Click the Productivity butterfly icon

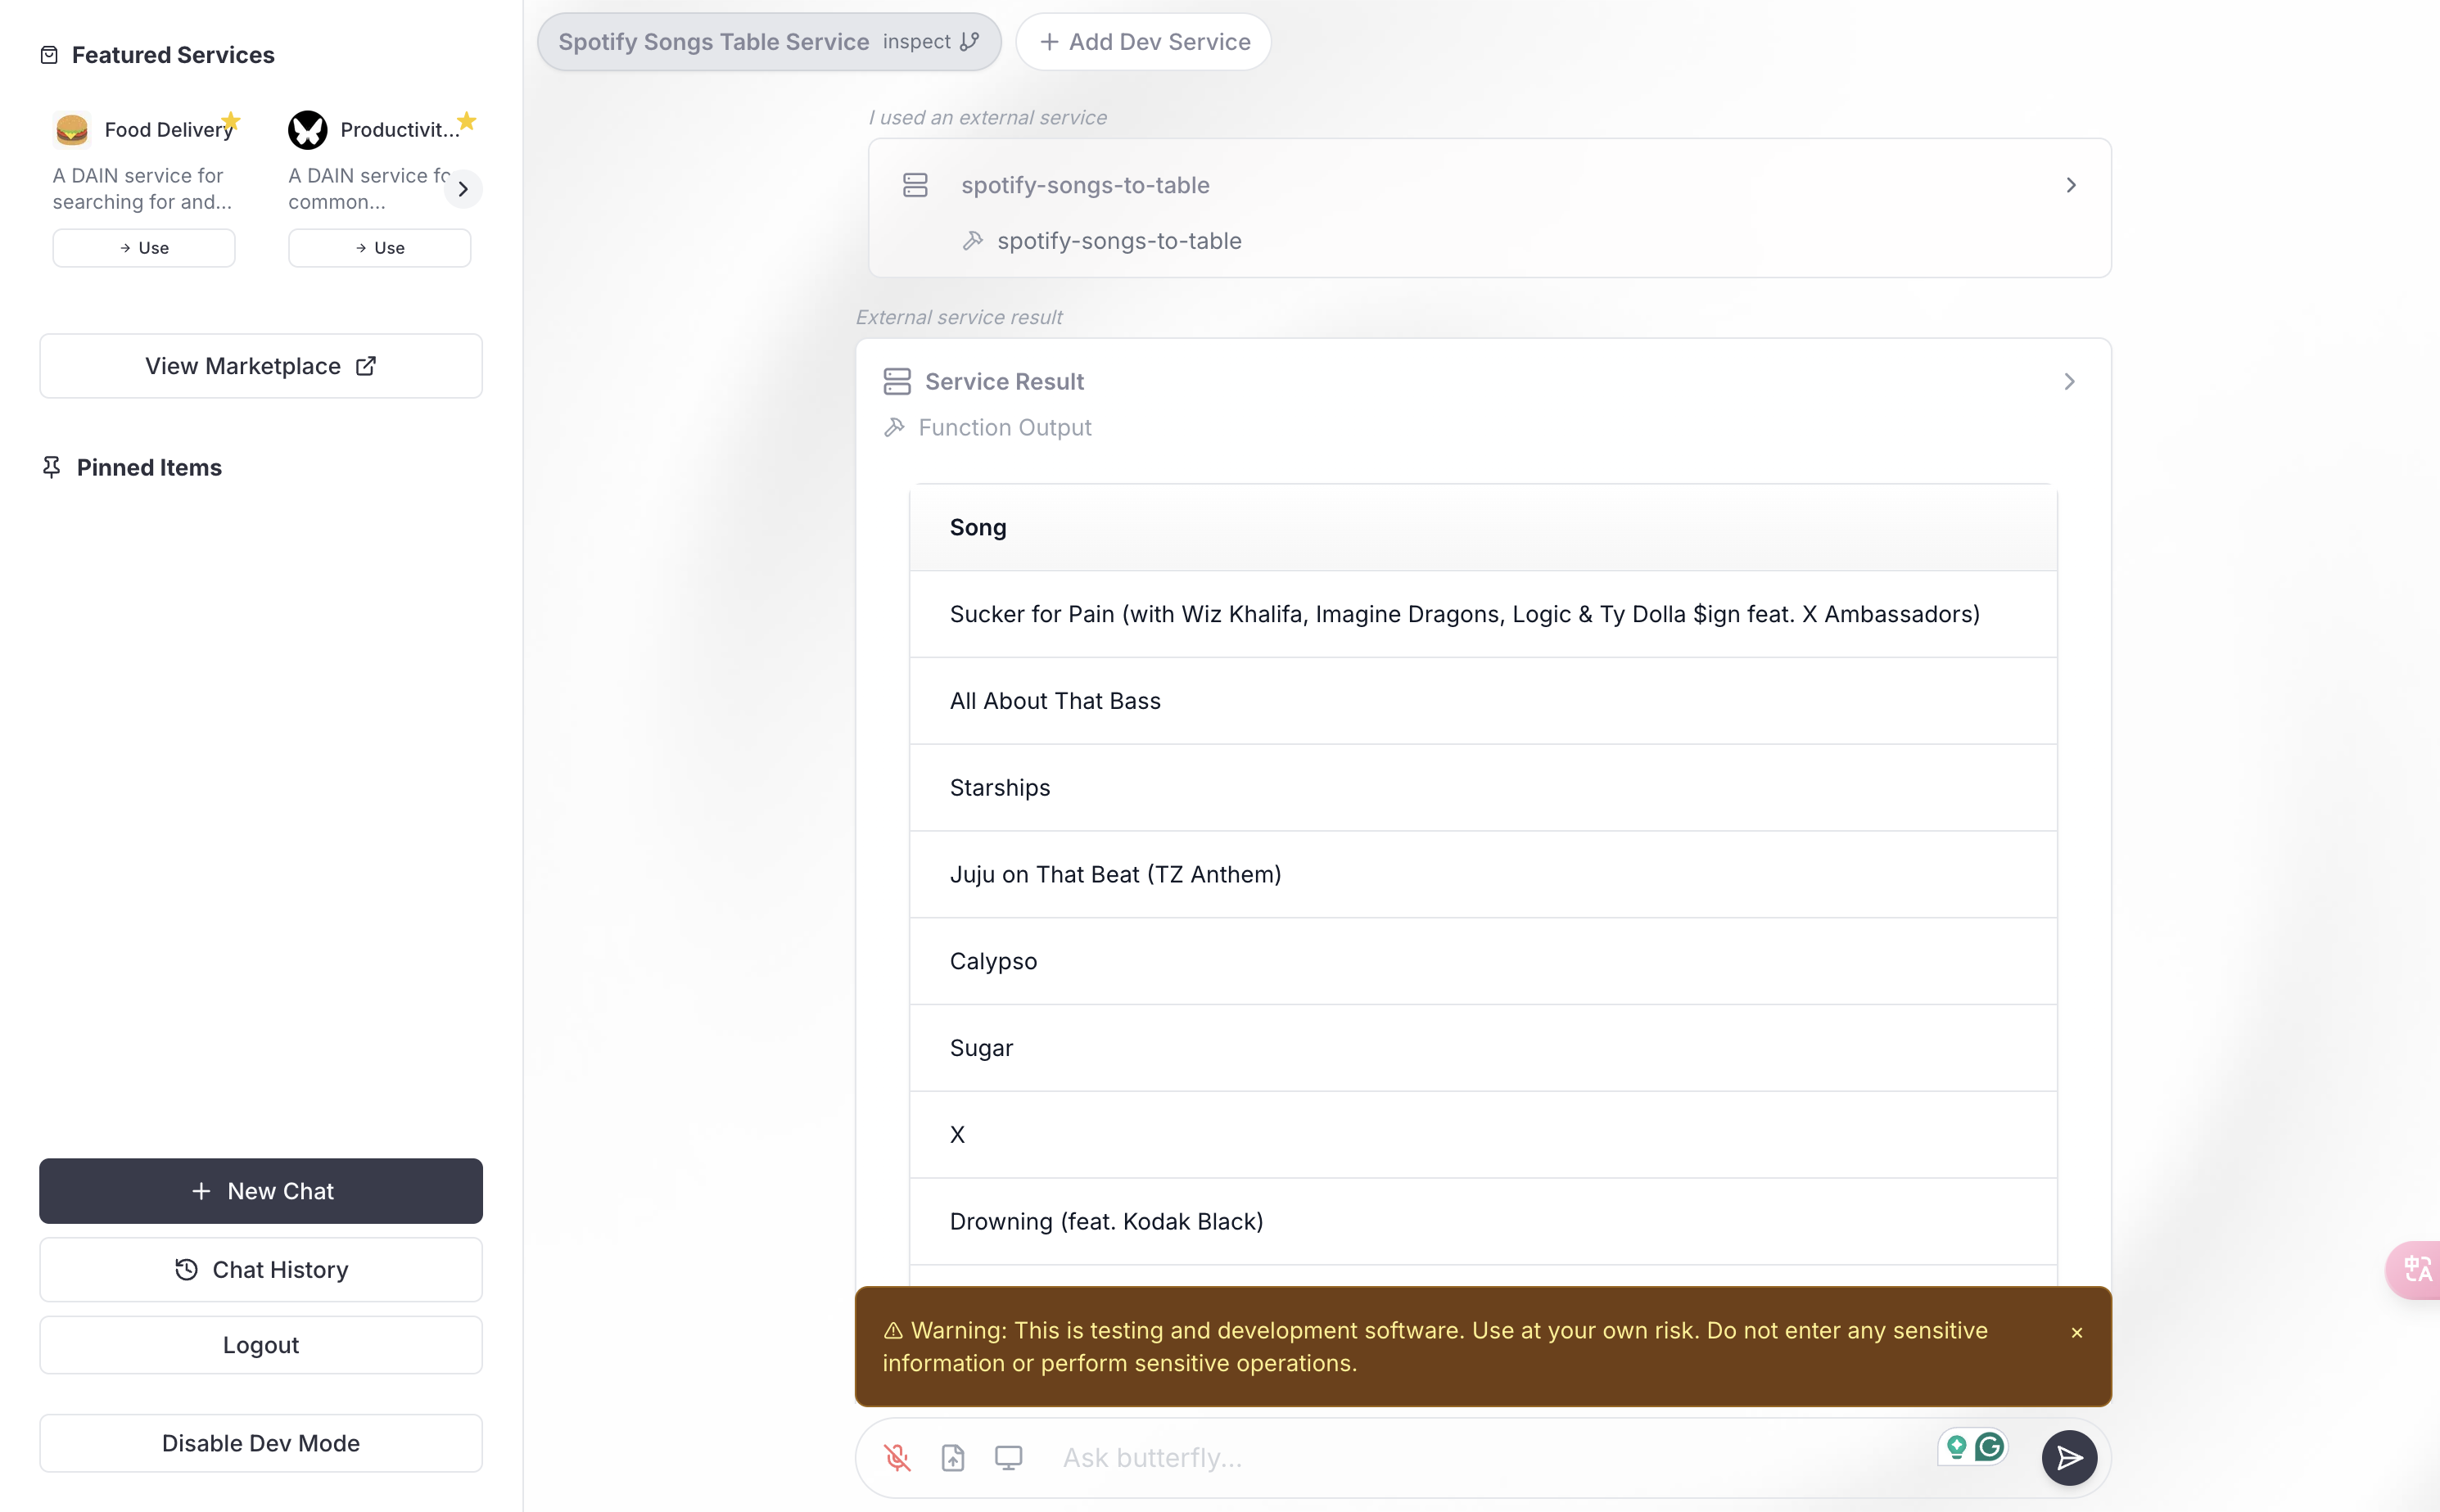coord(308,129)
